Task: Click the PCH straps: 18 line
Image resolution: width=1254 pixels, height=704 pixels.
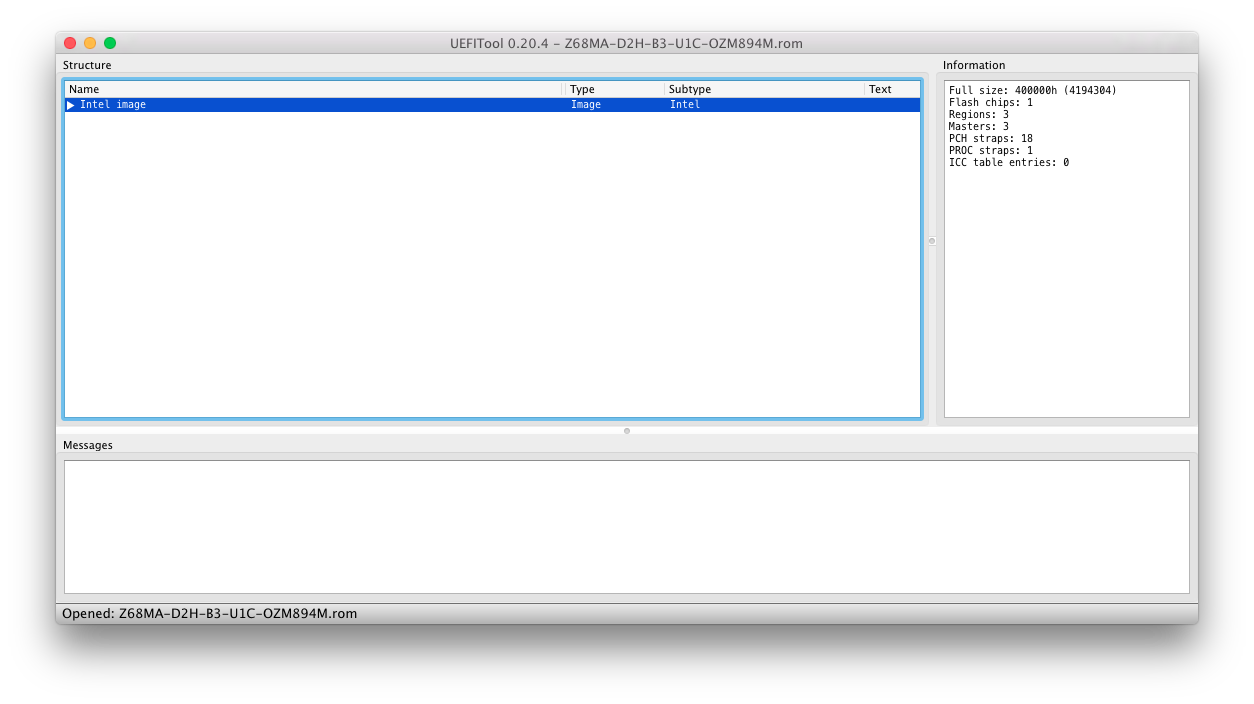Action: pyautogui.click(x=991, y=139)
